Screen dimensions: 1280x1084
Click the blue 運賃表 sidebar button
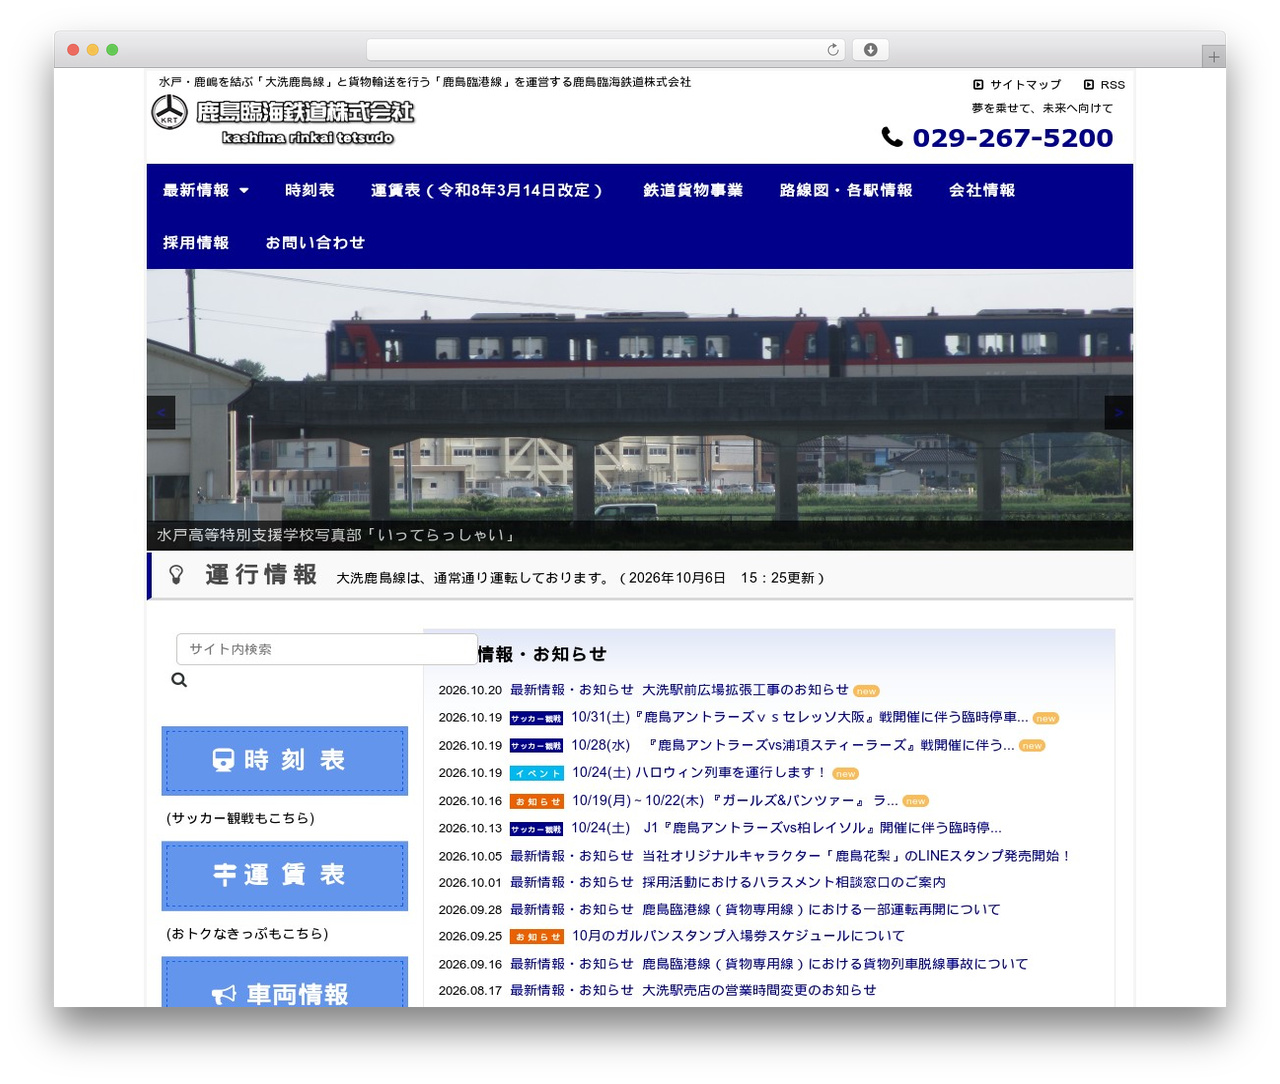(x=285, y=876)
